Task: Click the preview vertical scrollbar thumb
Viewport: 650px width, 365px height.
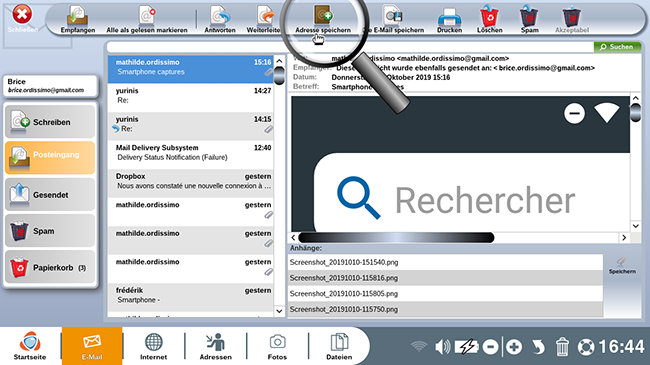Action: click(635, 112)
